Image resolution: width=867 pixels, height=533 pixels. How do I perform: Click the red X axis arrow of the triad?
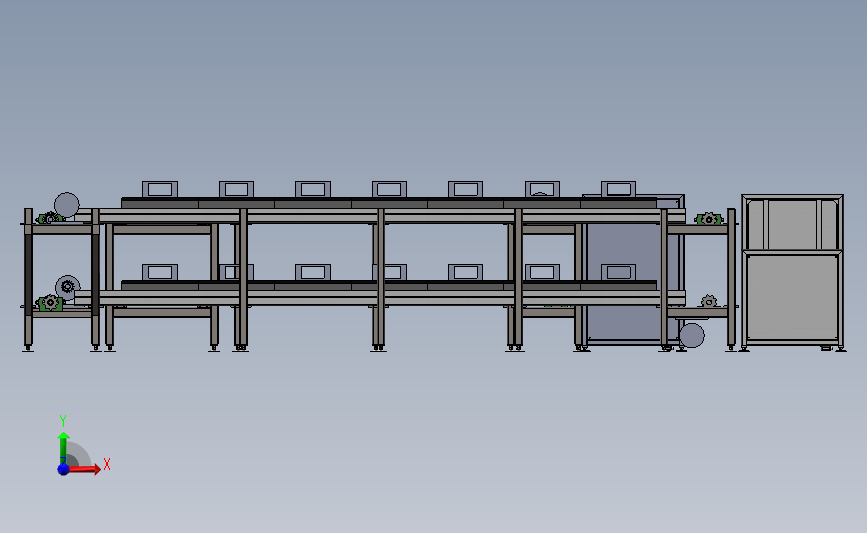pos(83,469)
